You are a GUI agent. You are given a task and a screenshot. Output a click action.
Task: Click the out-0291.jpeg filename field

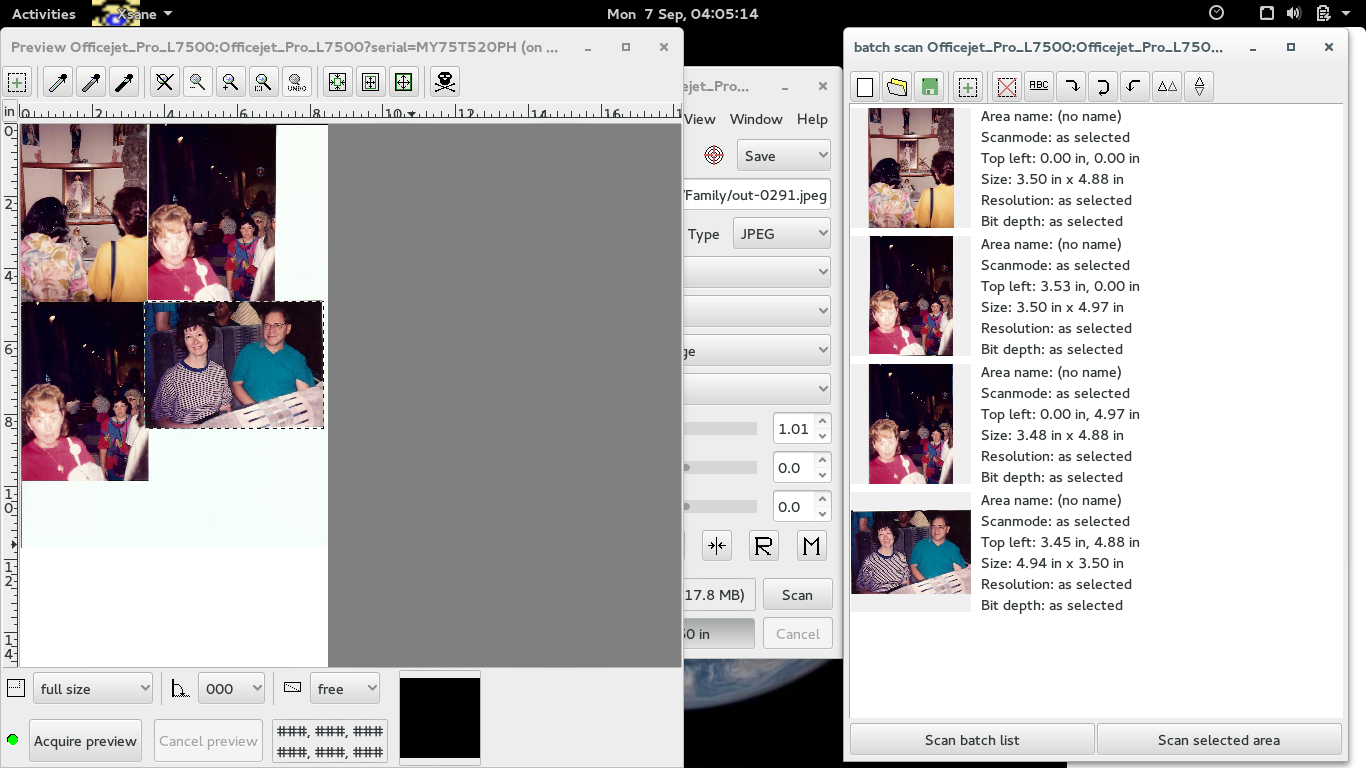pyautogui.click(x=756, y=194)
